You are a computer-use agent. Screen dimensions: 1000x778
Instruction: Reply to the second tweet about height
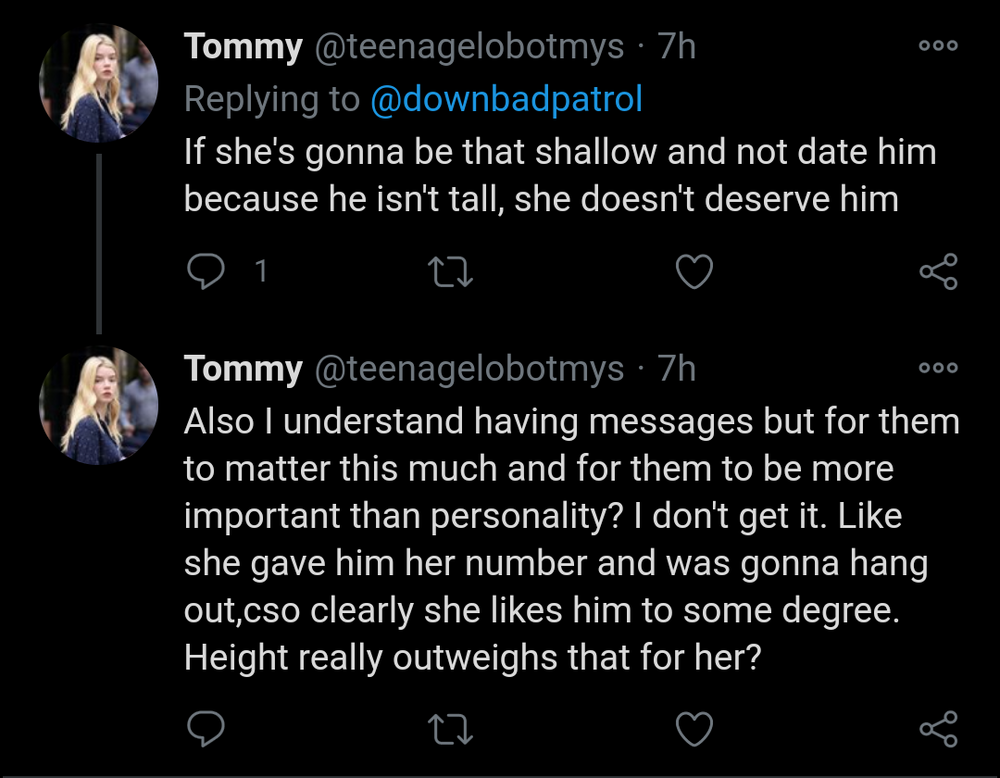click(207, 729)
